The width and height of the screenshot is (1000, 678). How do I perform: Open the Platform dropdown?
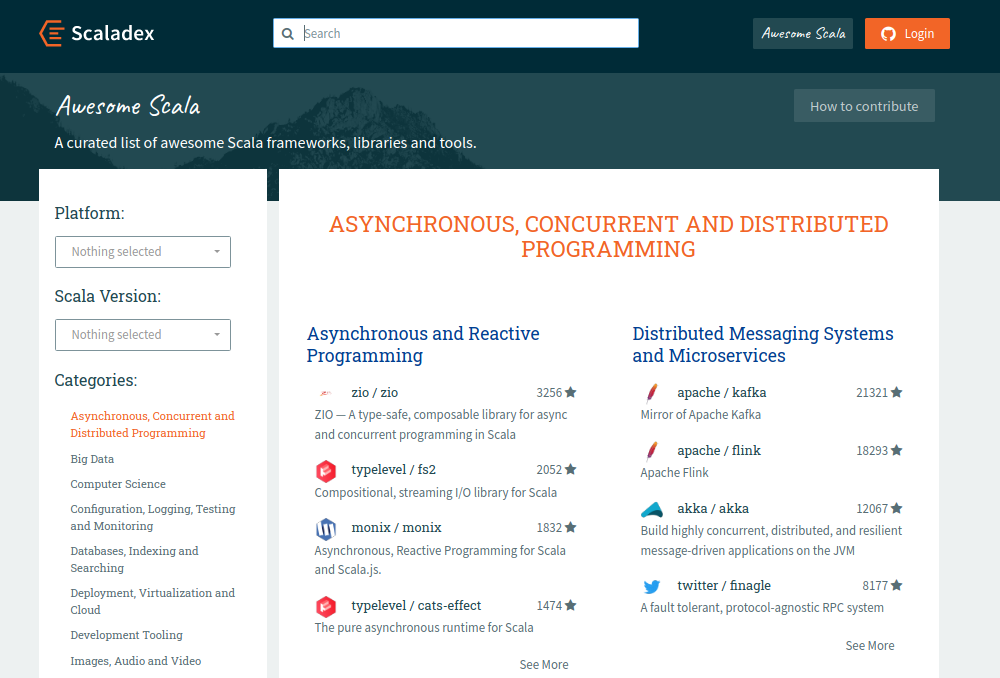pyautogui.click(x=143, y=252)
